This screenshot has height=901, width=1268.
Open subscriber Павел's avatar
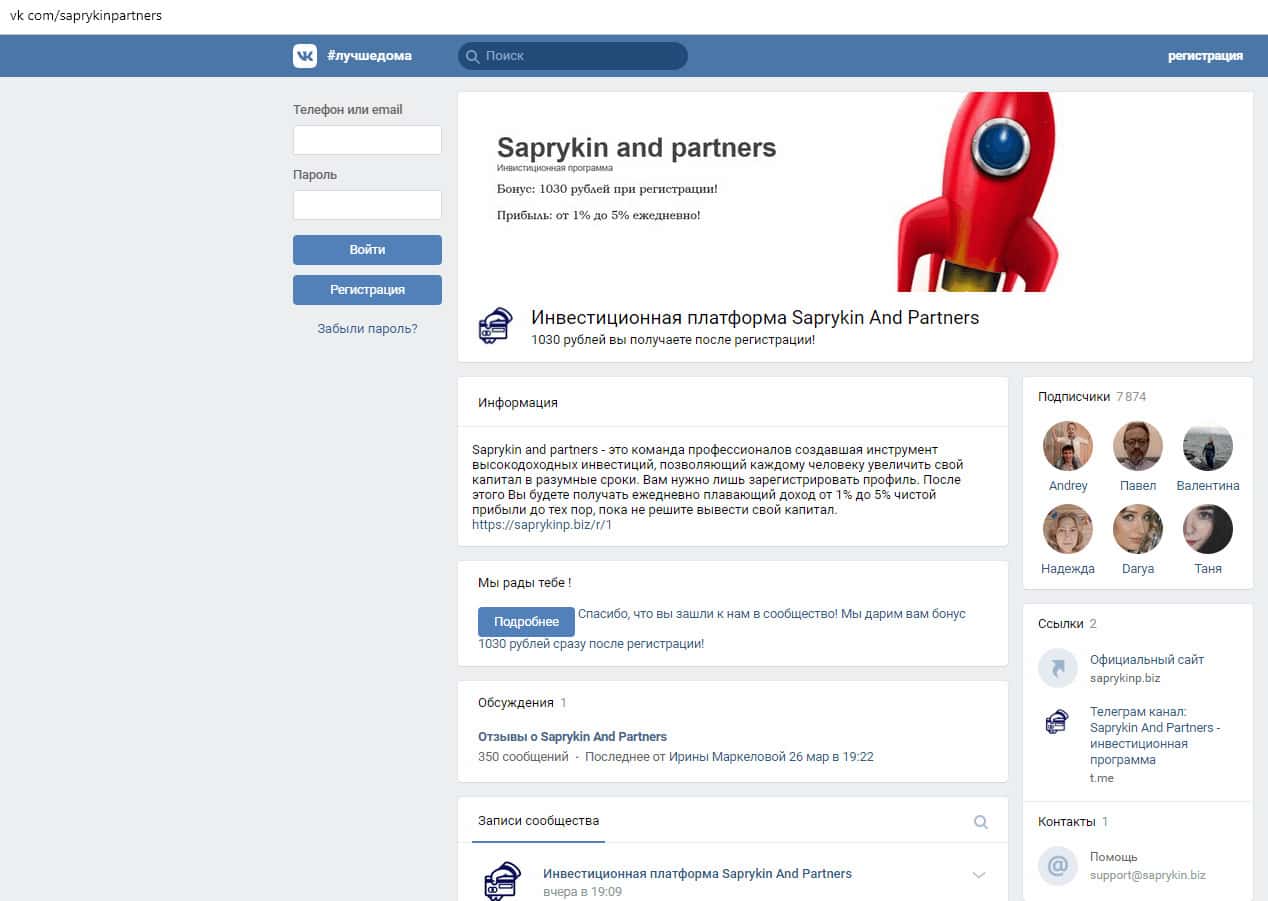click(1138, 446)
